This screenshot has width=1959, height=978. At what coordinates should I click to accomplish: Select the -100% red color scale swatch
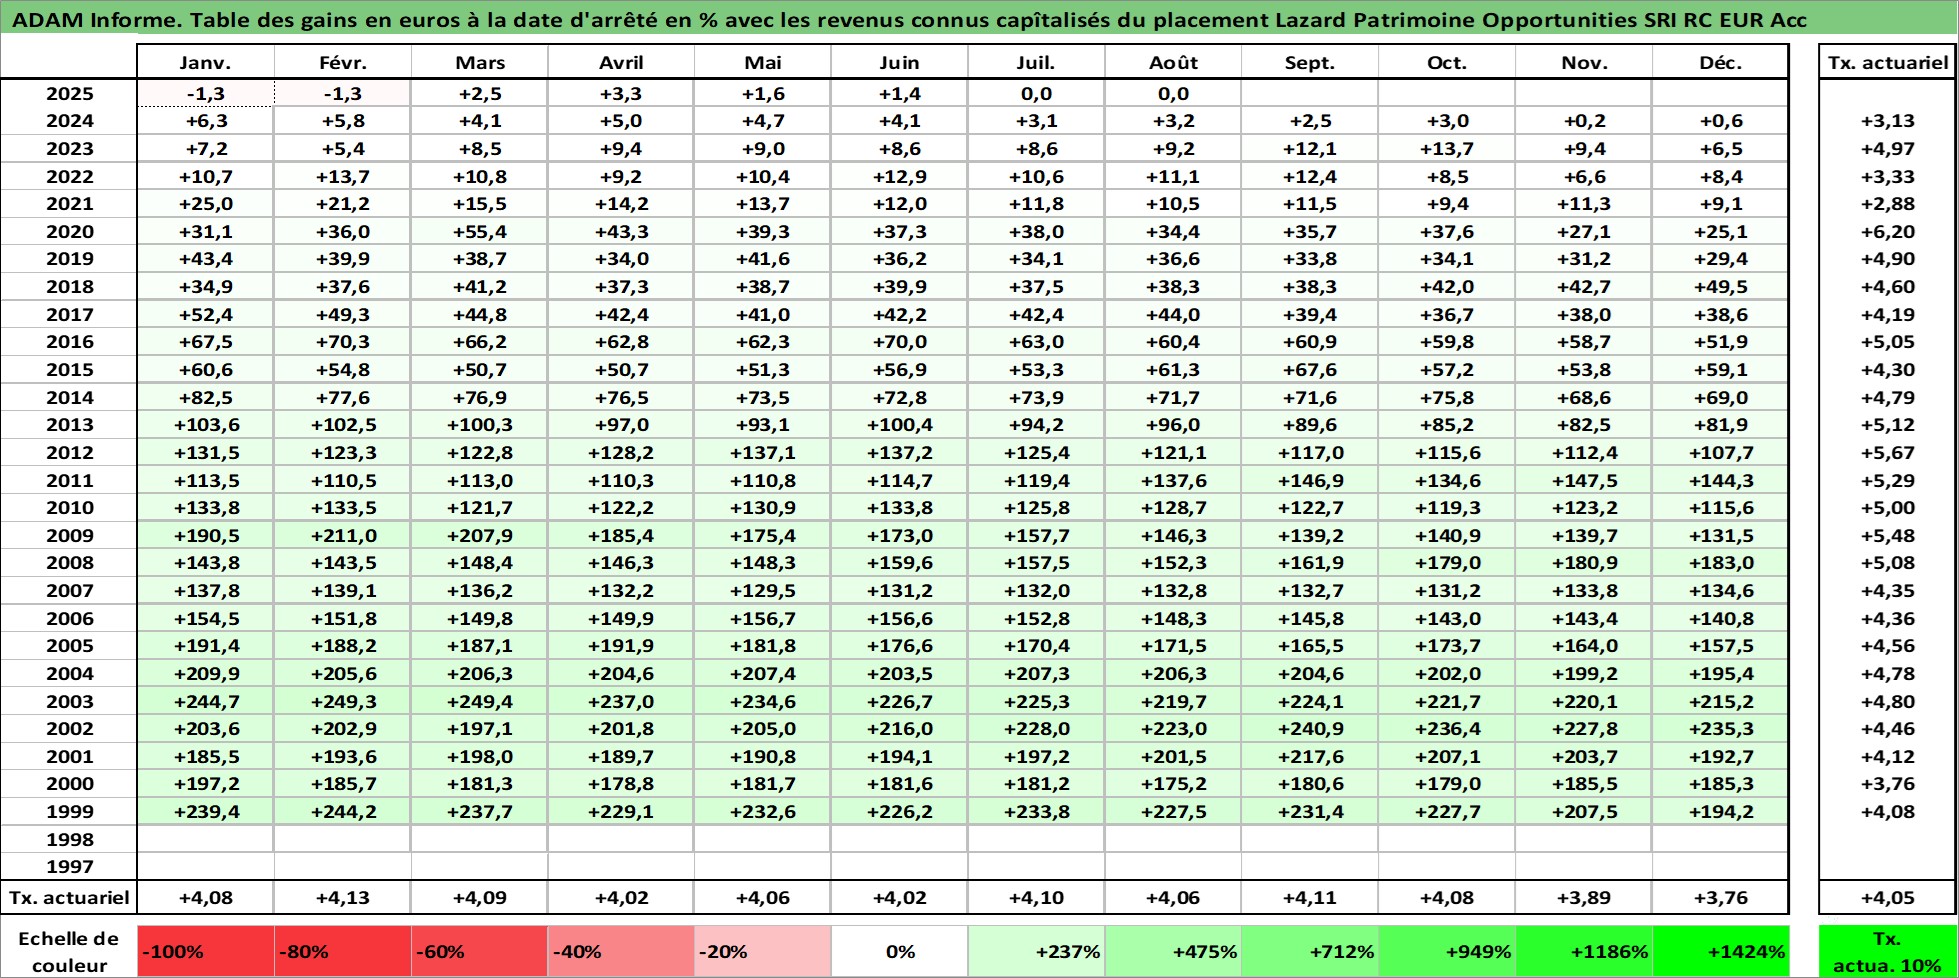pyautogui.click(x=205, y=951)
